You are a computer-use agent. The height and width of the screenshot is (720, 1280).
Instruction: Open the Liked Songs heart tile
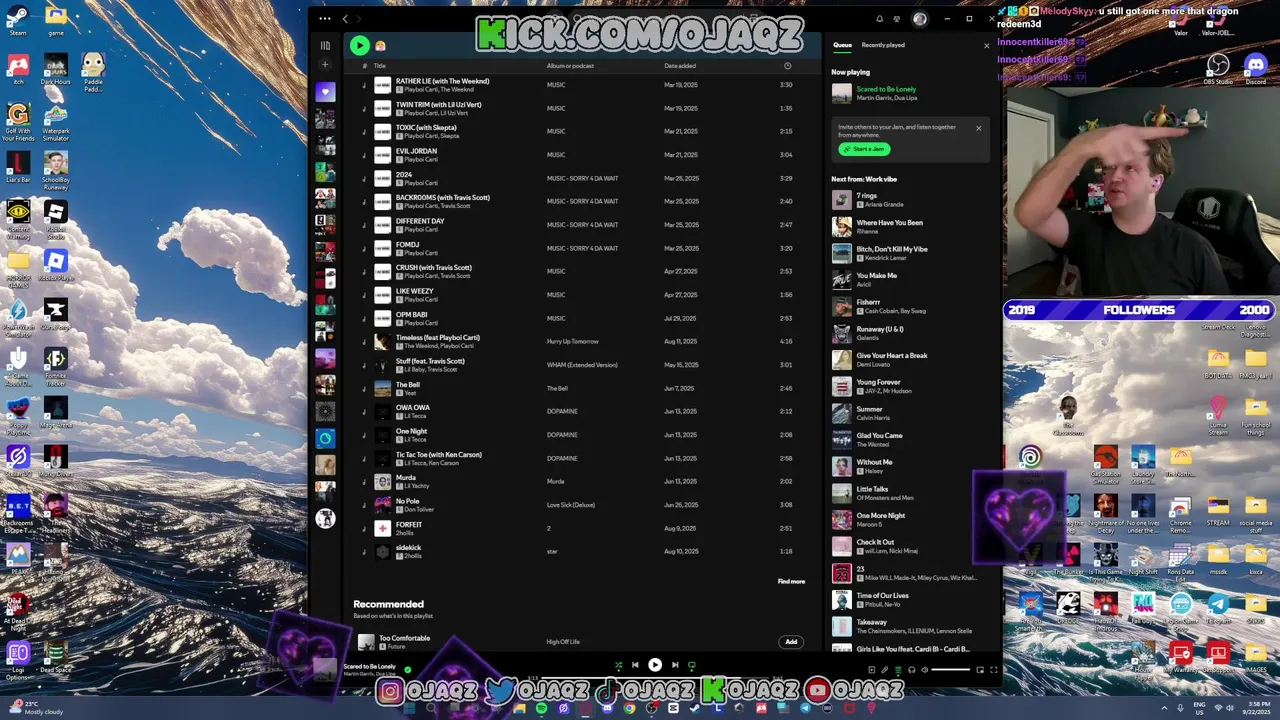point(325,92)
